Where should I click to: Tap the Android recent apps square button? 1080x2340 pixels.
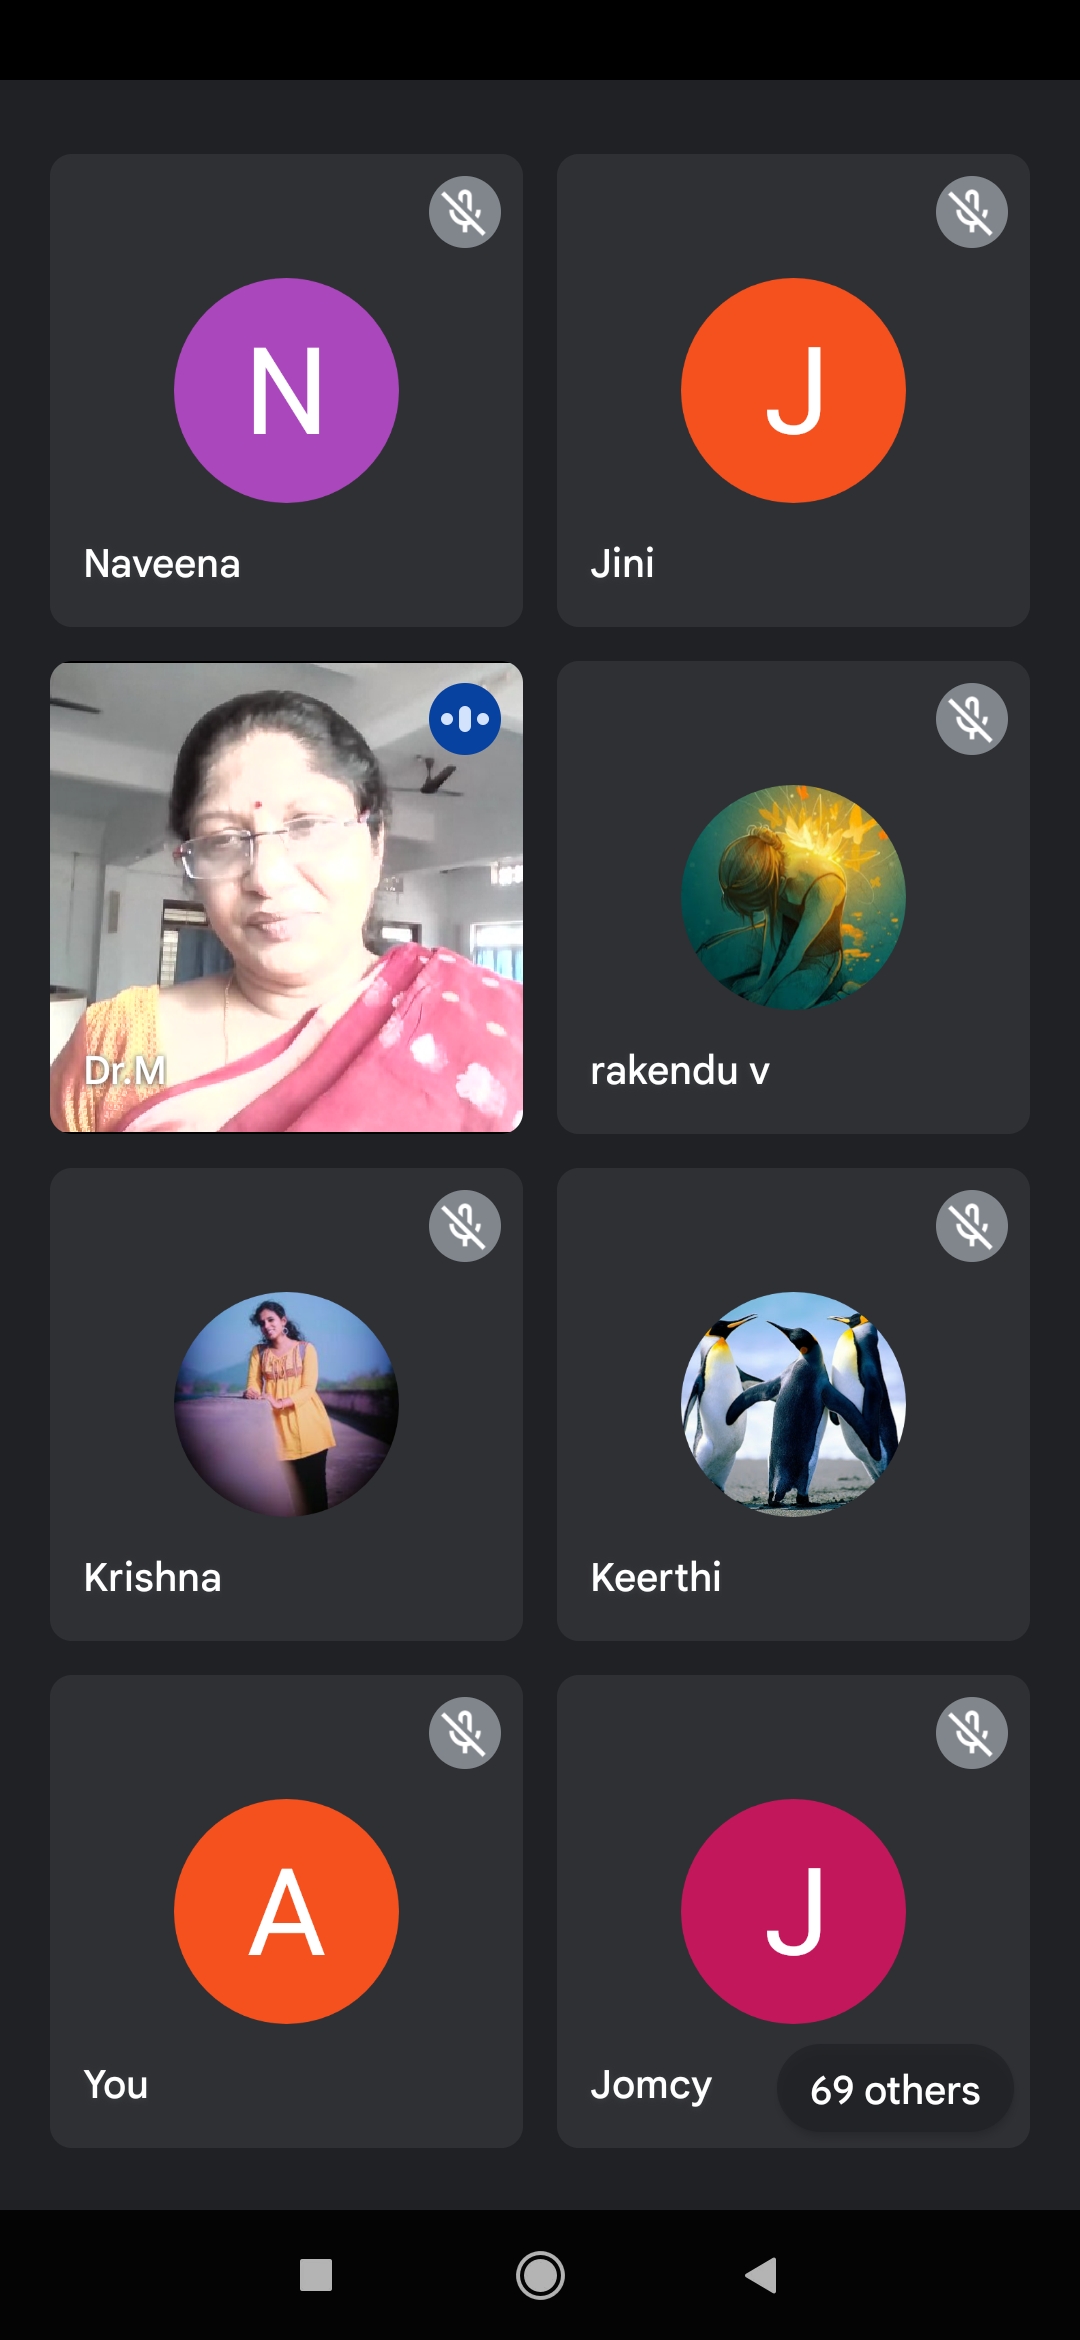[x=316, y=2275]
